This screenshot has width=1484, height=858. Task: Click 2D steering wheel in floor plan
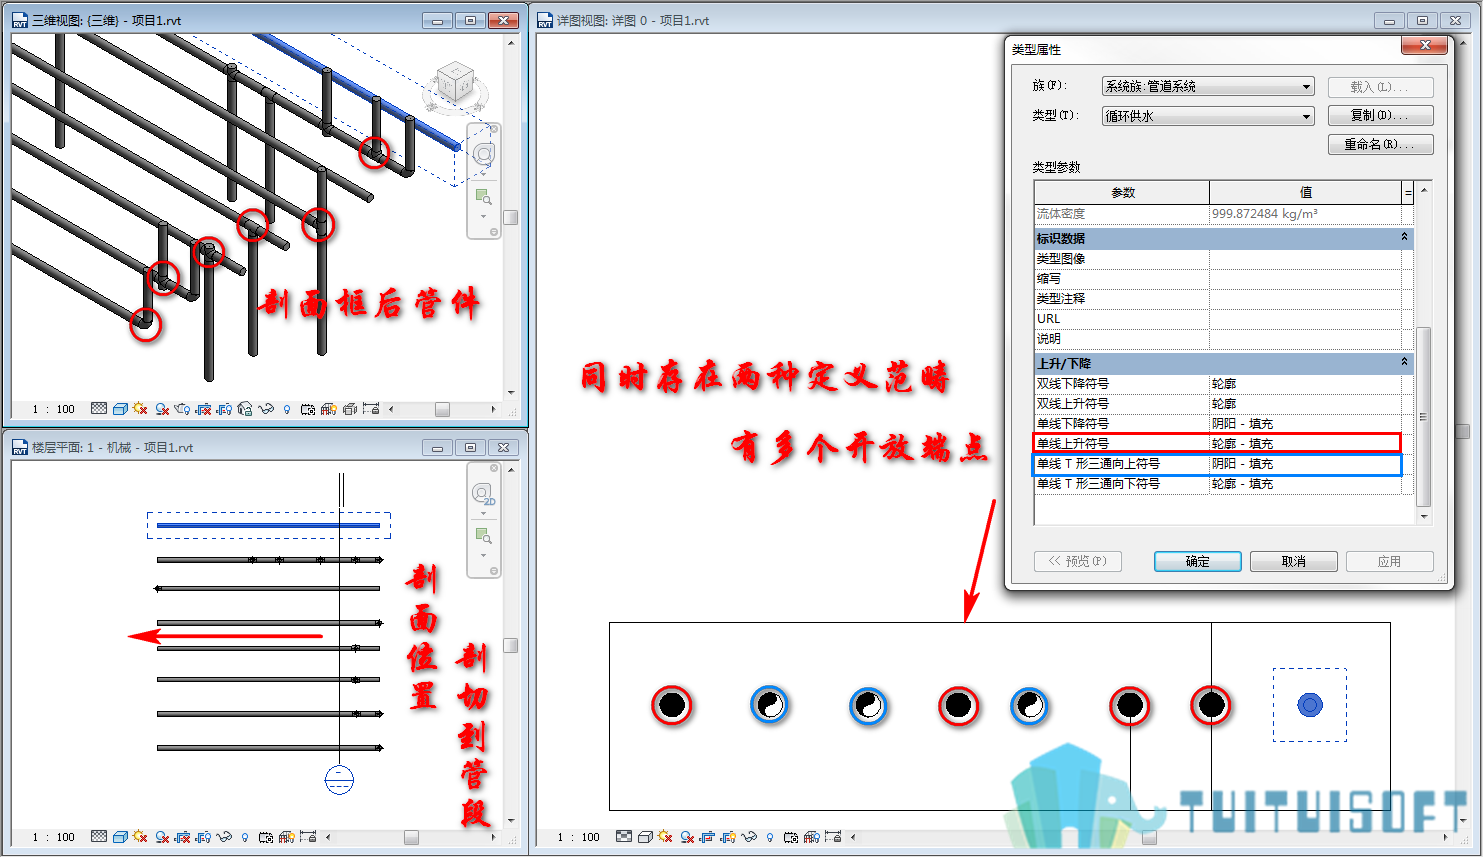484,494
